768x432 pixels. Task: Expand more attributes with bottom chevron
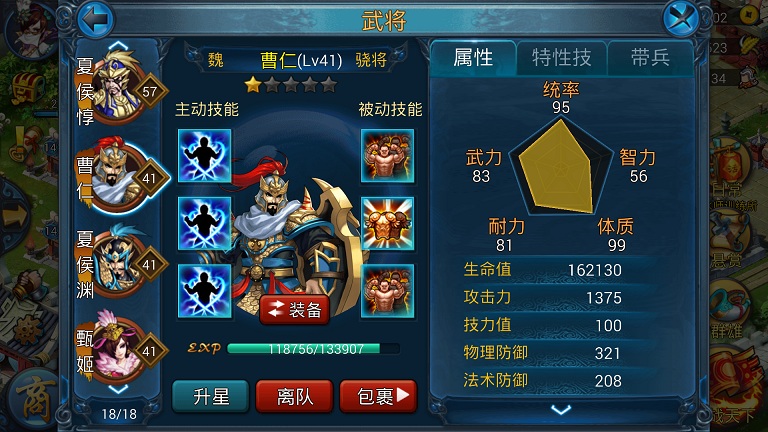tap(561, 409)
